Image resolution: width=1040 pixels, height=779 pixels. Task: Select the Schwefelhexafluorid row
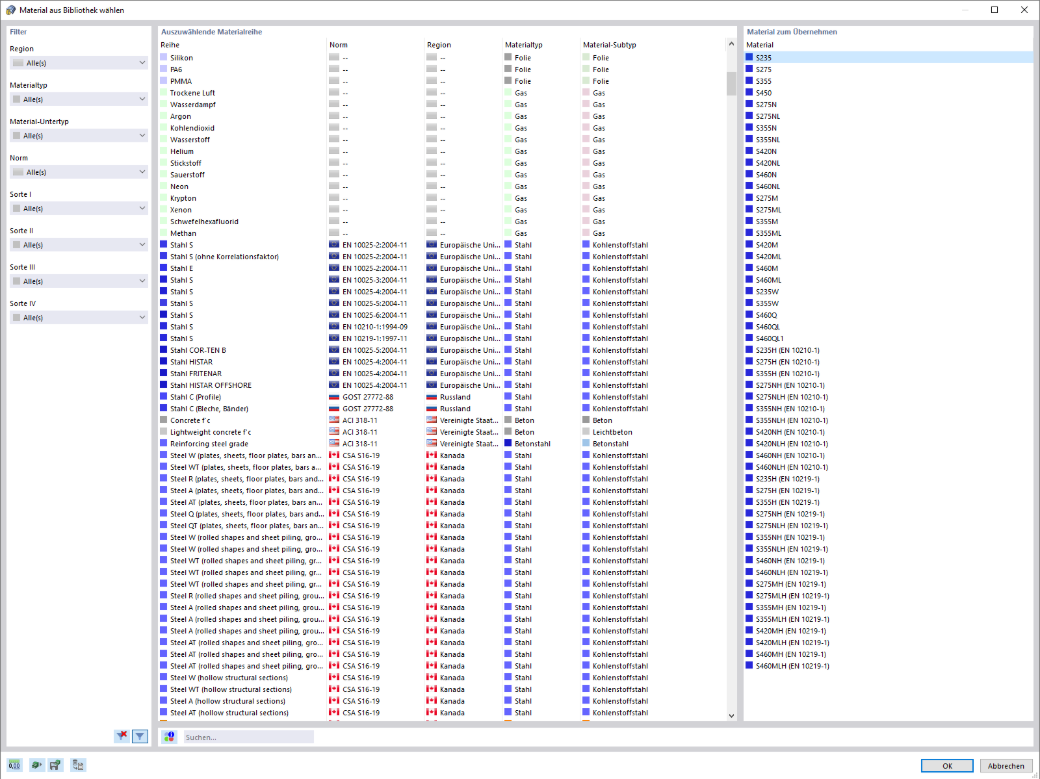(x=442, y=221)
